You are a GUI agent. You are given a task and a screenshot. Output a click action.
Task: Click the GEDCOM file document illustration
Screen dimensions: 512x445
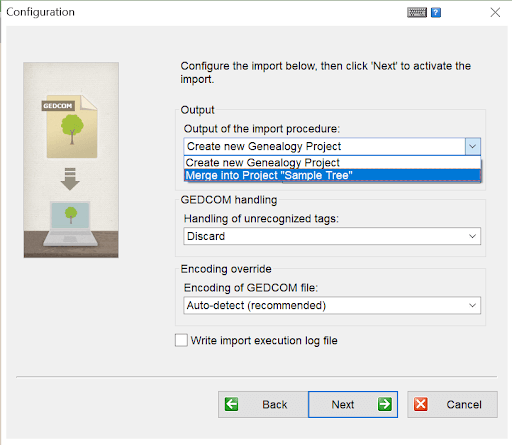click(70, 126)
